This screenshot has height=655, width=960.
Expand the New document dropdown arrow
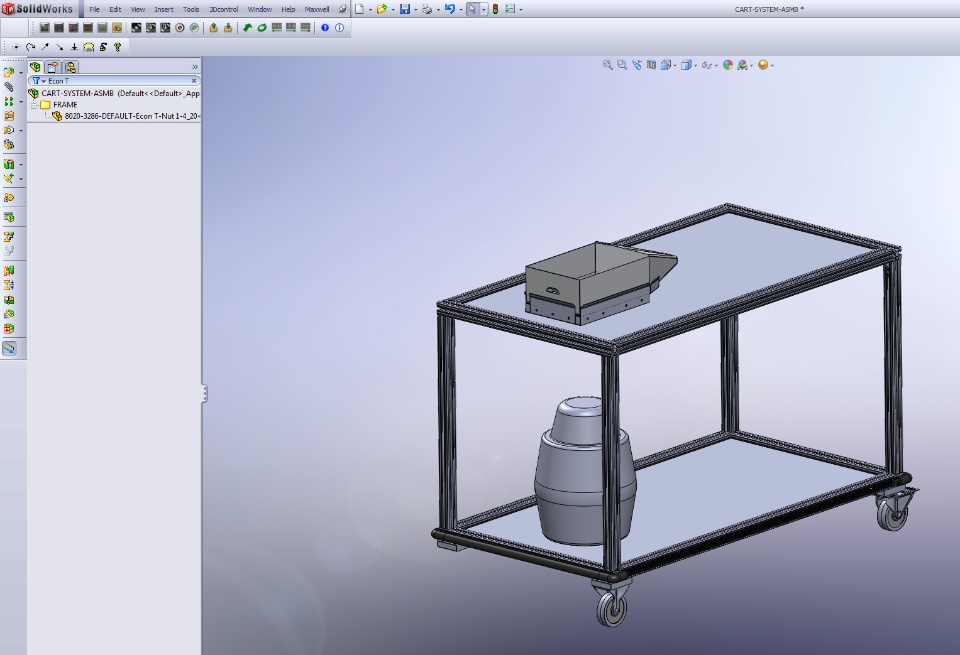370,10
